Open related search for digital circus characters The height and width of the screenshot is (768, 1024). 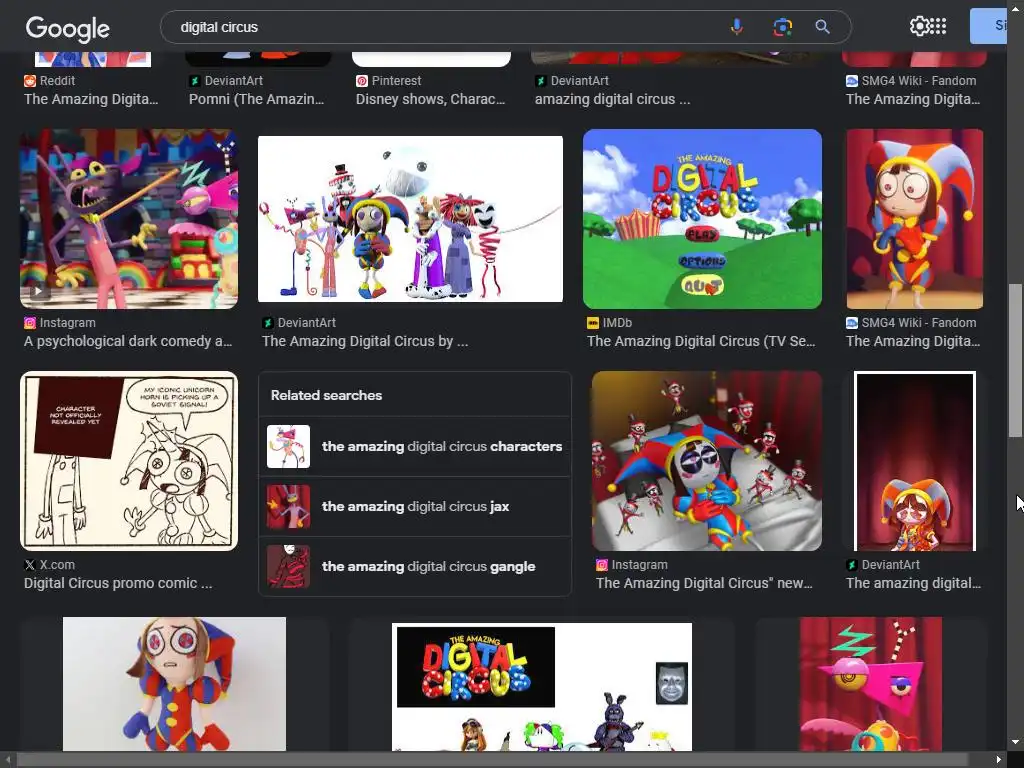[415, 447]
